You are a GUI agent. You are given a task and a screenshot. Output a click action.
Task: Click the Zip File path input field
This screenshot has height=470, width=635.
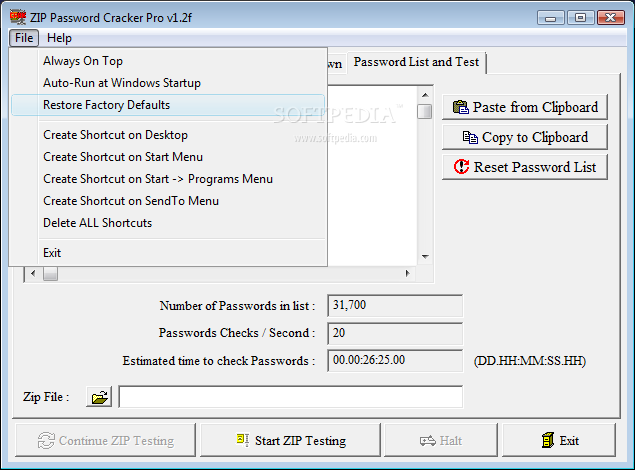click(291, 397)
